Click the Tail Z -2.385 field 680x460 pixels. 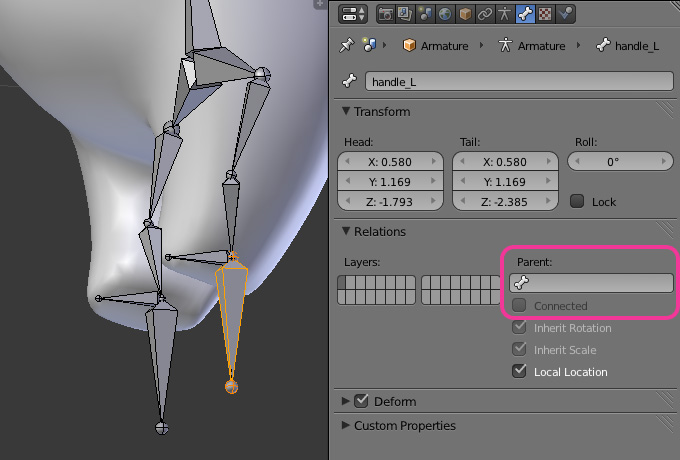tap(505, 202)
